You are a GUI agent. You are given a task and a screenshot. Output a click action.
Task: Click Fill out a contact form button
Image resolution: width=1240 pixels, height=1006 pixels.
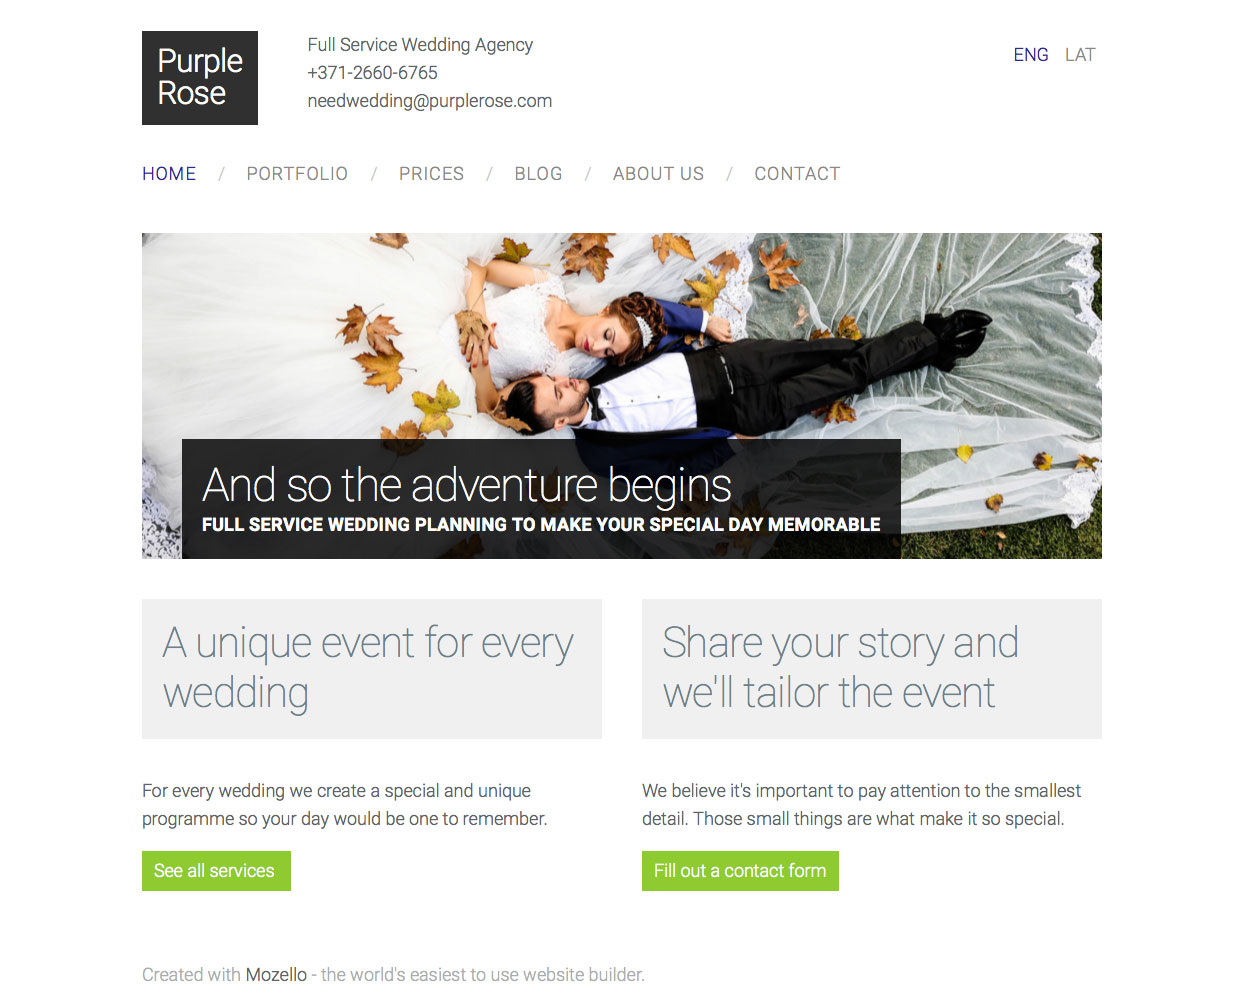click(740, 871)
